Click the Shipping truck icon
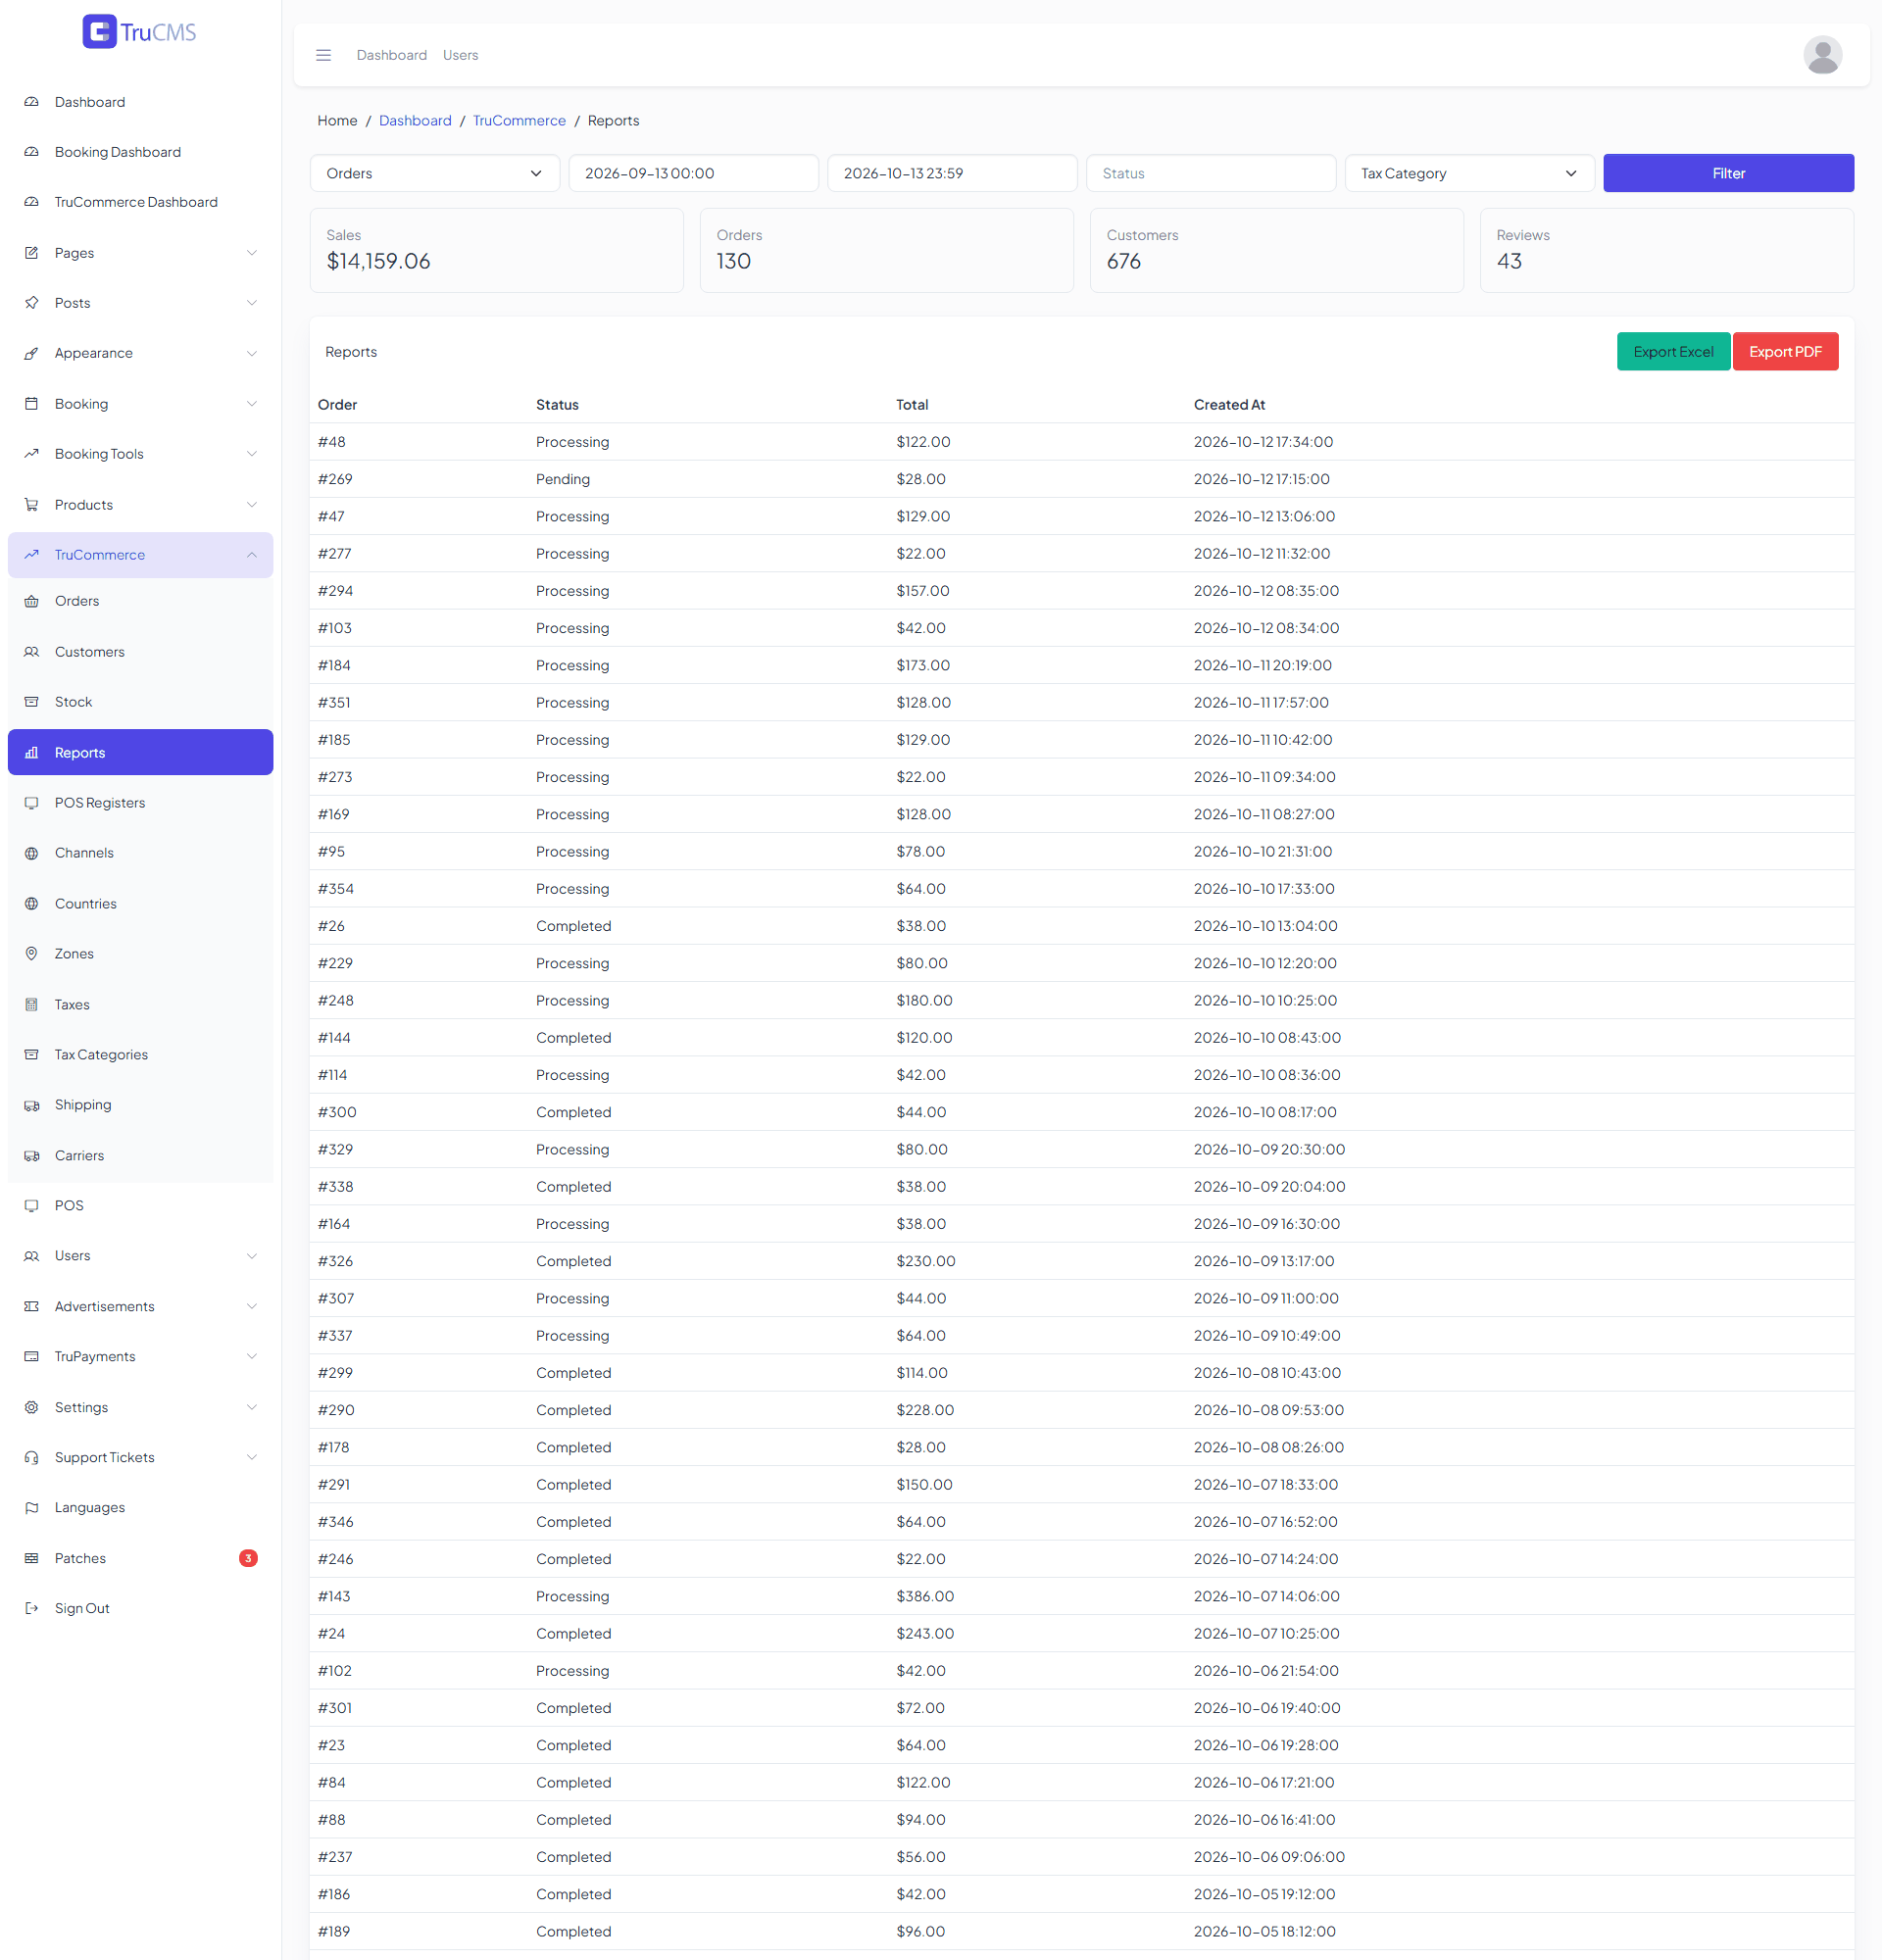Image resolution: width=1882 pixels, height=1960 pixels. [x=32, y=1105]
